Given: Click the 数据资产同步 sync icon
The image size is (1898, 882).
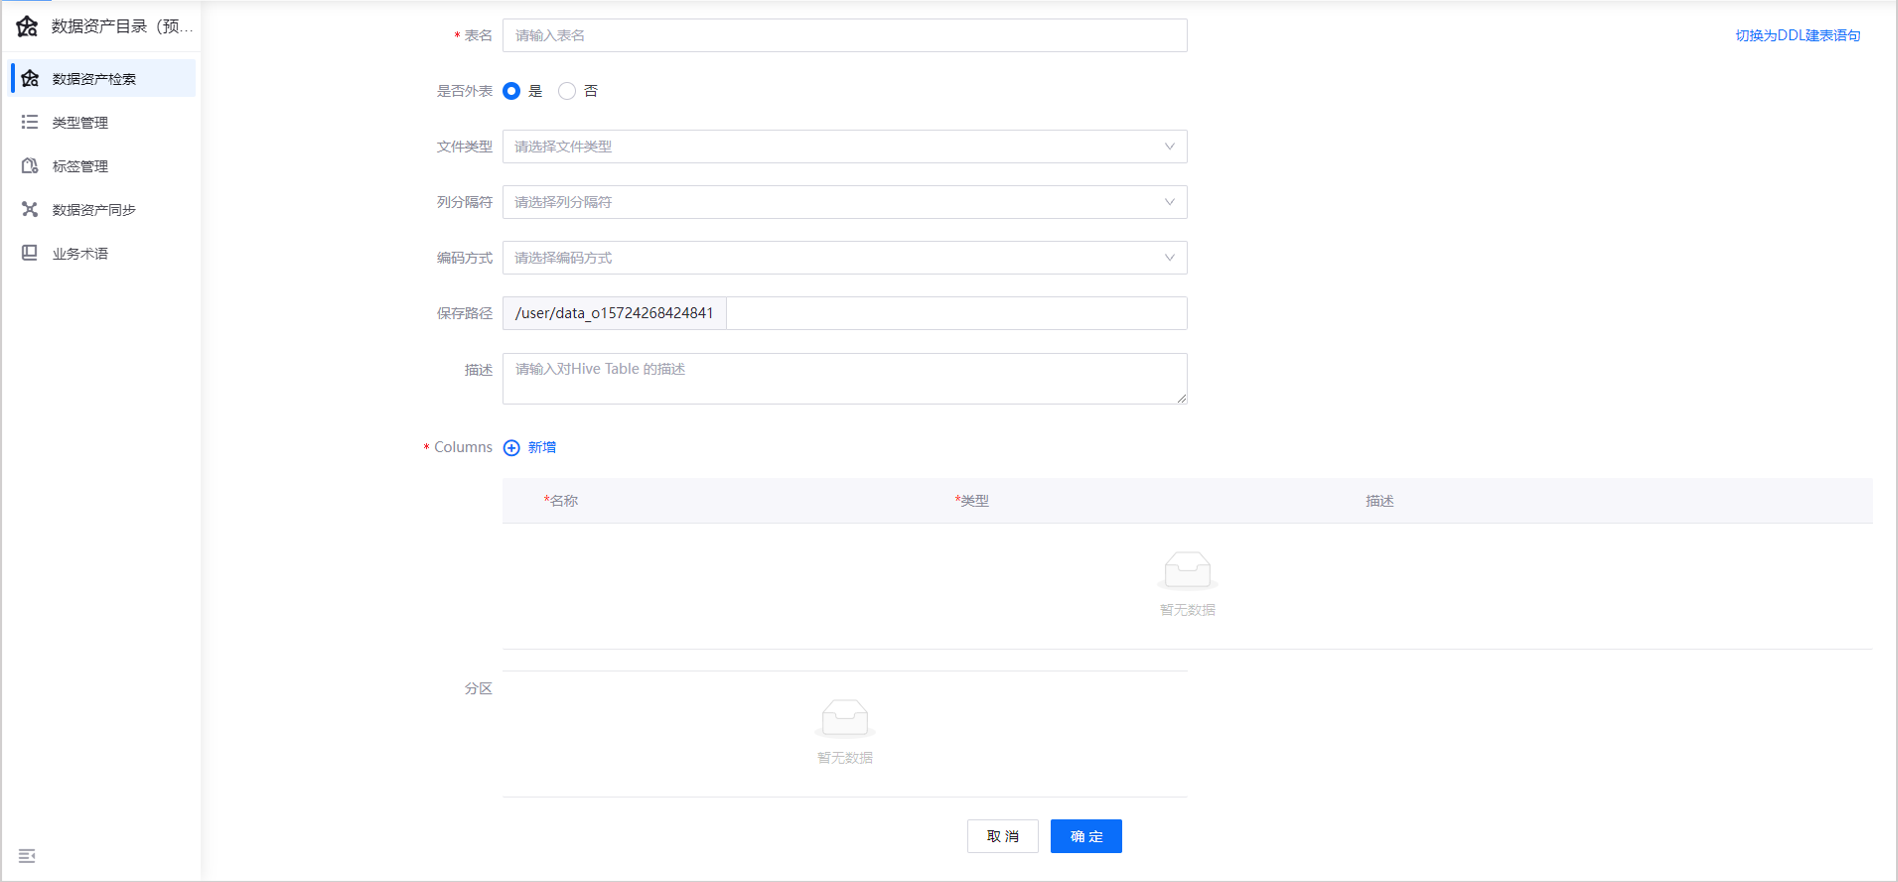Looking at the screenshot, I should [30, 209].
